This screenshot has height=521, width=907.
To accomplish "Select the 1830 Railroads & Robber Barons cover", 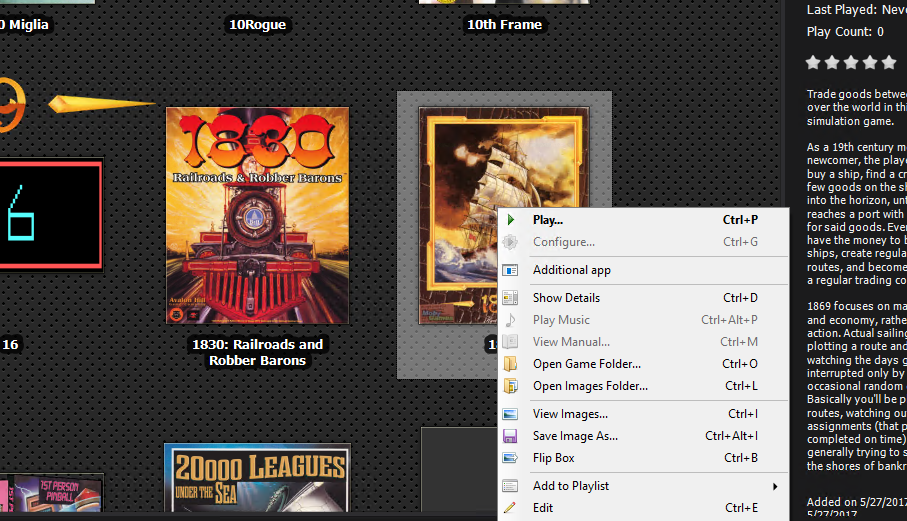I will click(257, 215).
